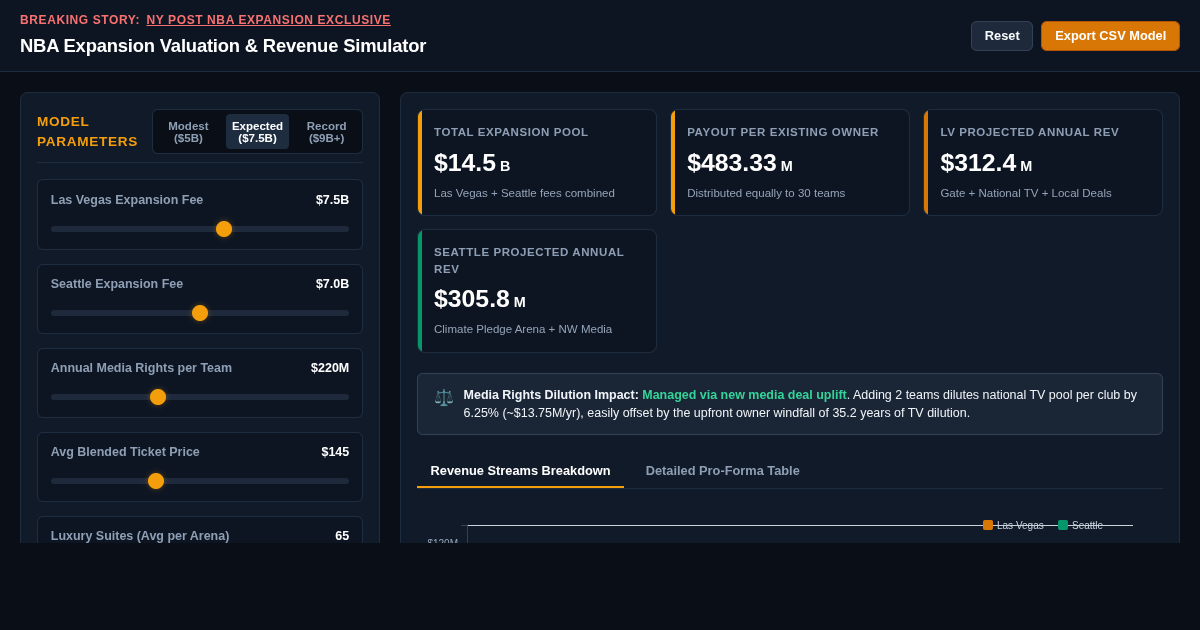This screenshot has width=1200, height=630.
Task: Click 'Las Vegas + Seattle fees combined' caption
Action: coord(524,193)
